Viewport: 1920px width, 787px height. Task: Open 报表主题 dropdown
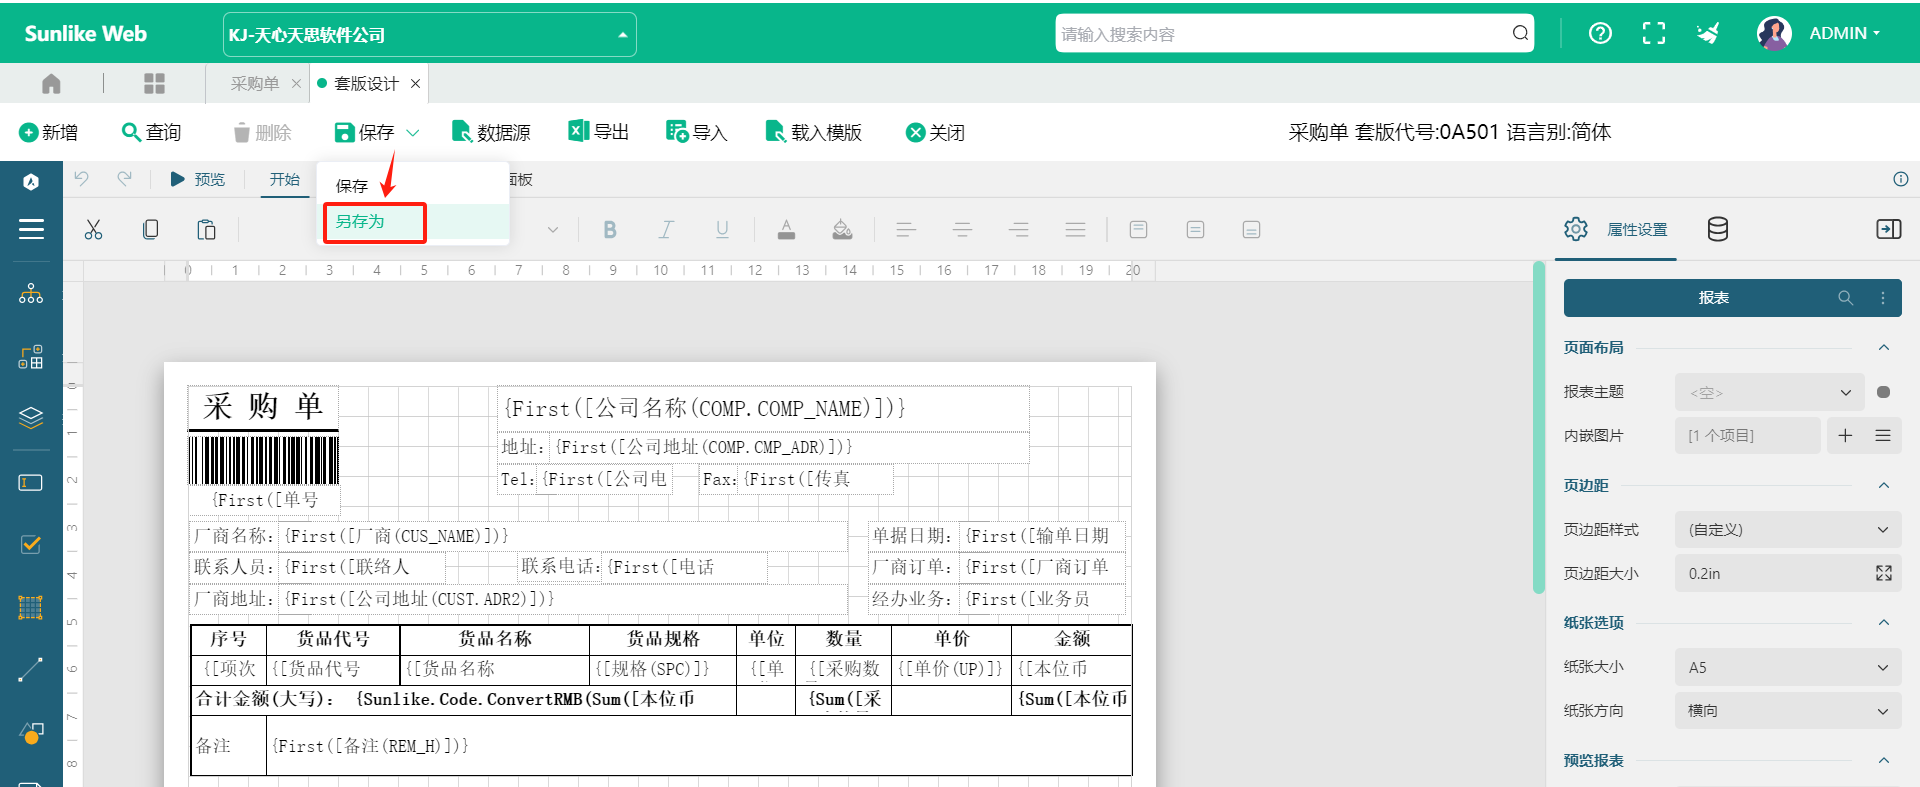[x=1769, y=392]
